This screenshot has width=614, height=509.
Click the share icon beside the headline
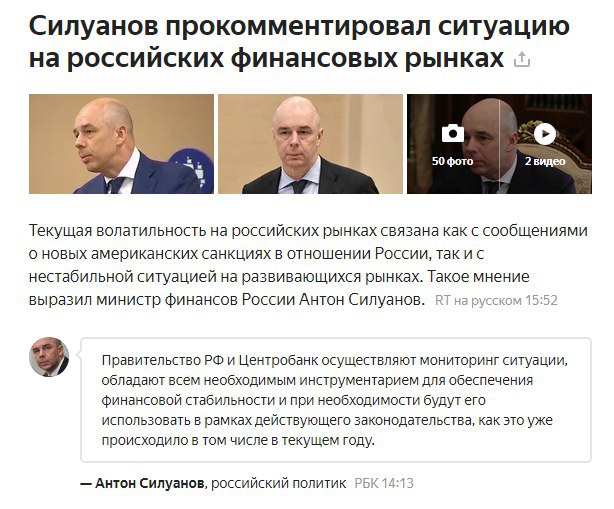(x=522, y=60)
